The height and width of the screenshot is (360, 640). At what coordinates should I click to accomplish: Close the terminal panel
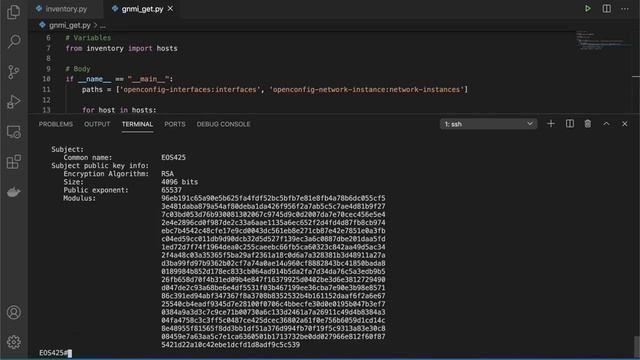tap(624, 124)
